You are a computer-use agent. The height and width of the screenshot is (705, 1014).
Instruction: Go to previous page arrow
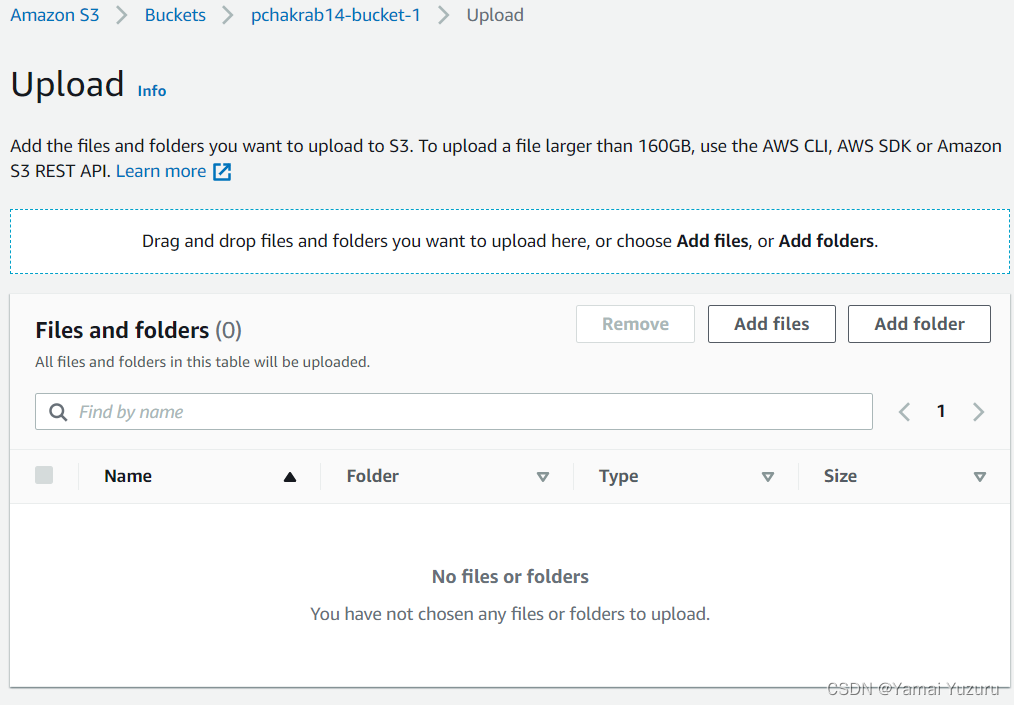[905, 411]
